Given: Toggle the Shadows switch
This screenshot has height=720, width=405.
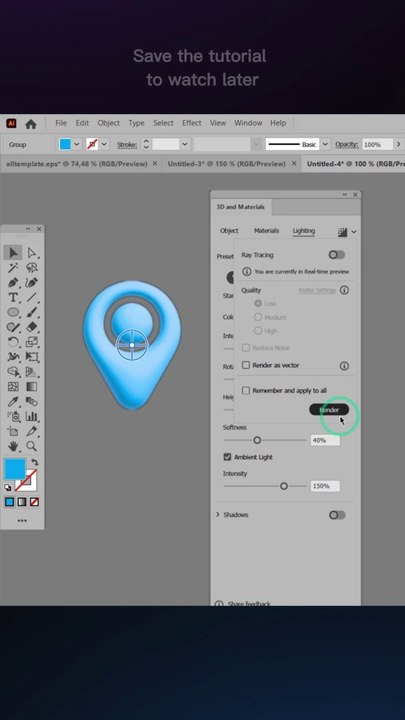Looking at the screenshot, I should (x=337, y=515).
